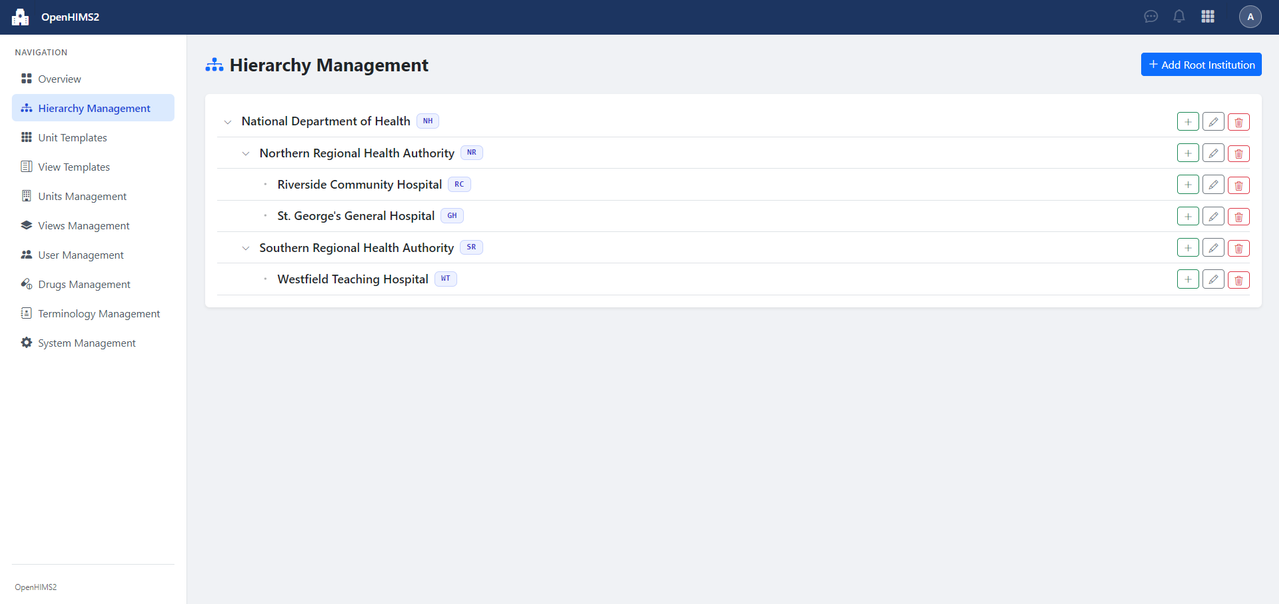Open System Management page
The width and height of the screenshot is (1279, 604).
click(x=93, y=343)
